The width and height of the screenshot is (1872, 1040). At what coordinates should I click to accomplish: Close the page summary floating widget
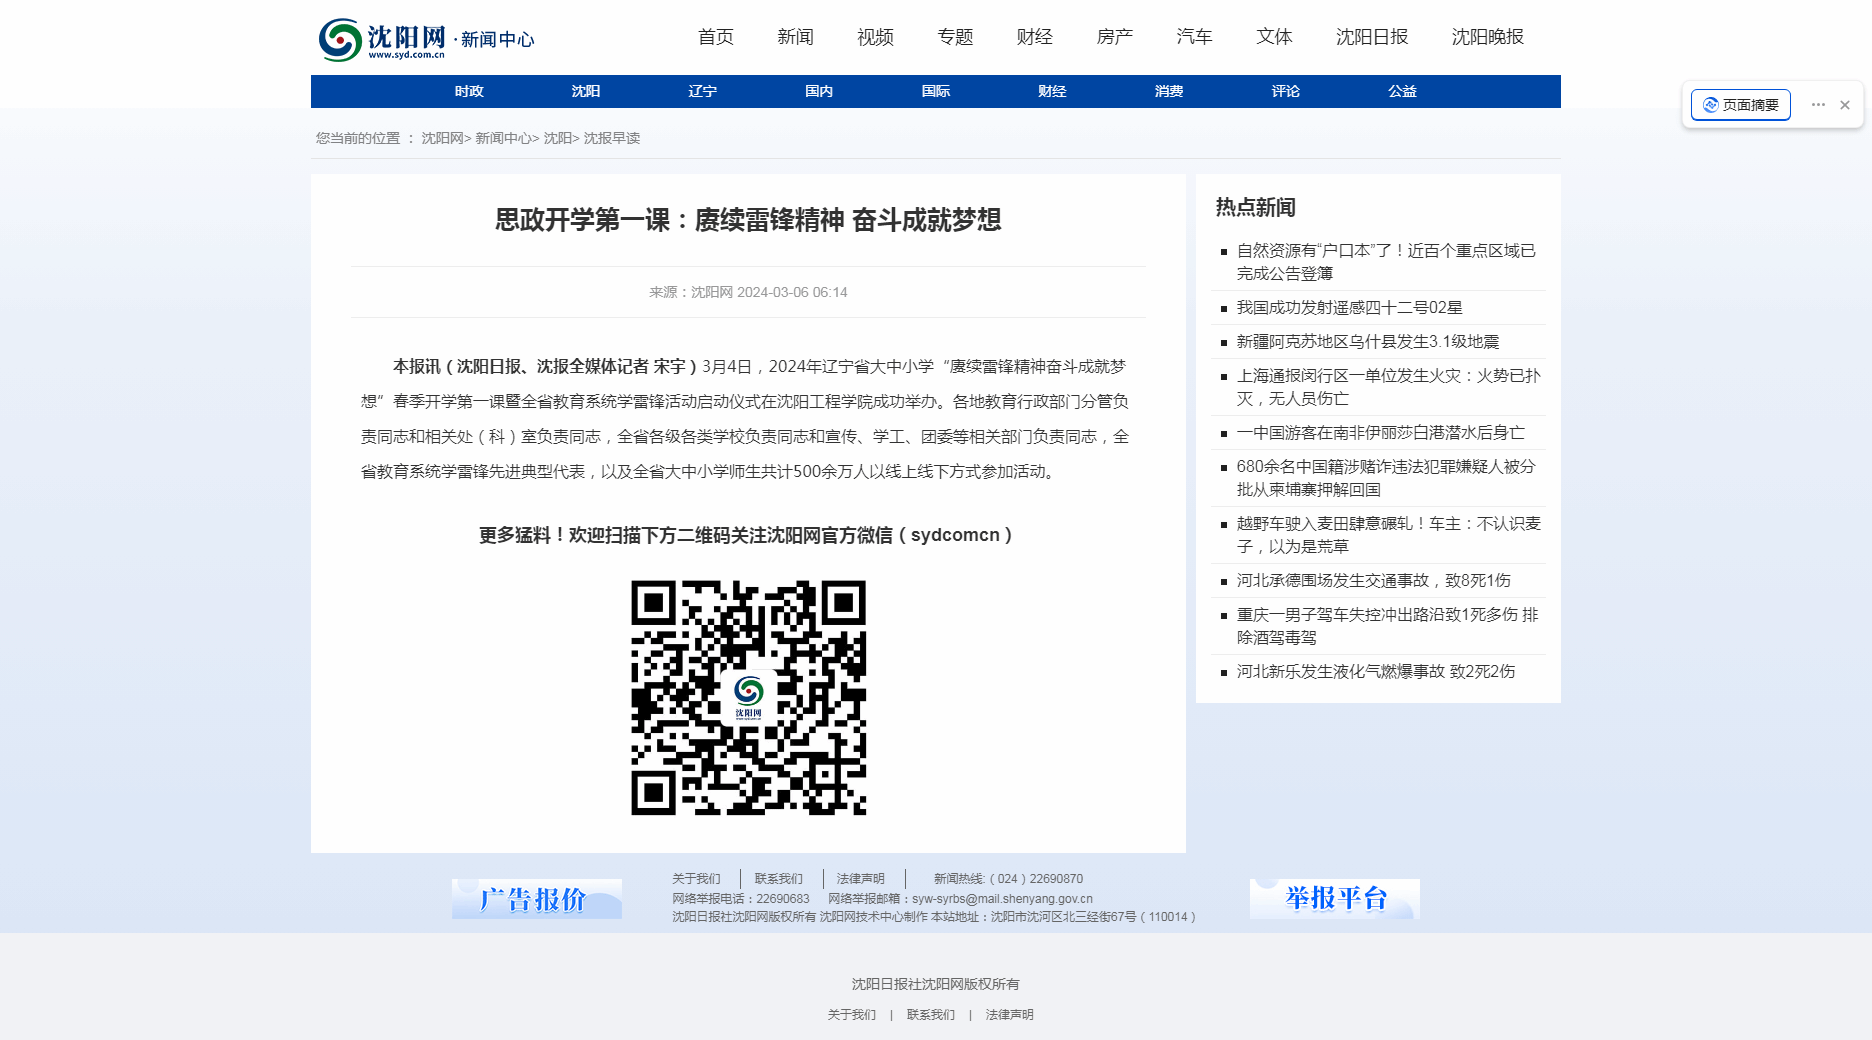tap(1845, 105)
